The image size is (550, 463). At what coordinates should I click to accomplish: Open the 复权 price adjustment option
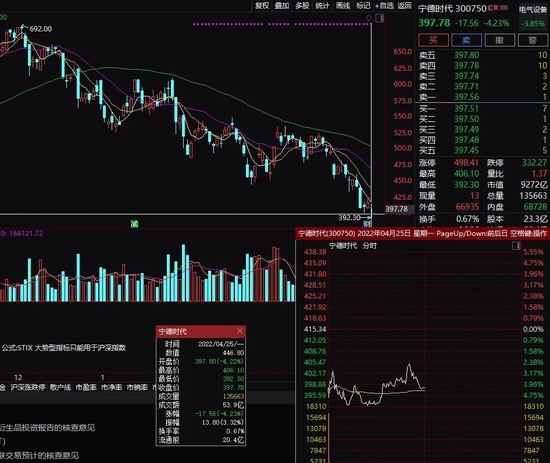point(261,5)
